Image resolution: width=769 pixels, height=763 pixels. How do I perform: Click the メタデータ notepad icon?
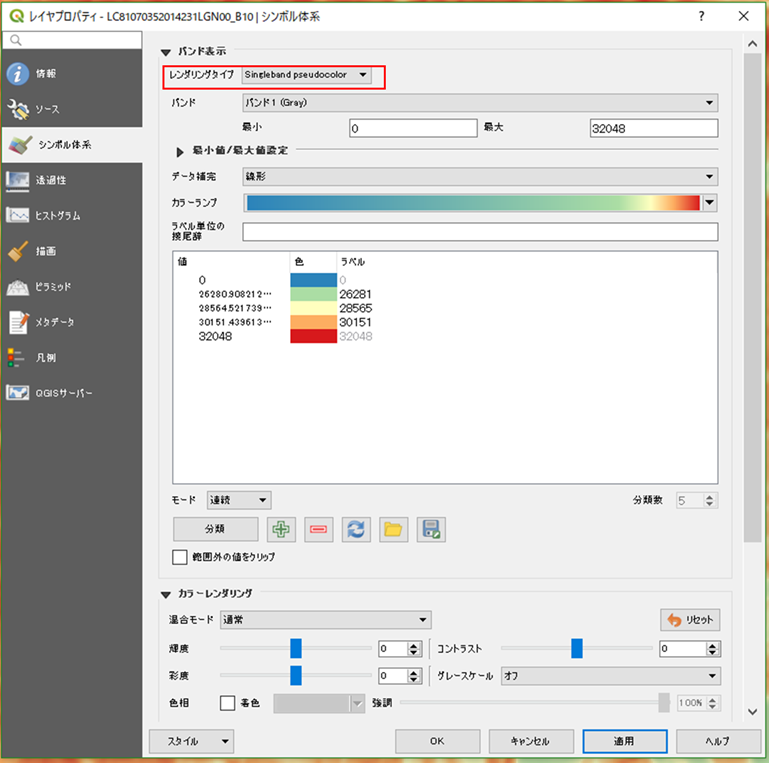pyautogui.click(x=18, y=322)
